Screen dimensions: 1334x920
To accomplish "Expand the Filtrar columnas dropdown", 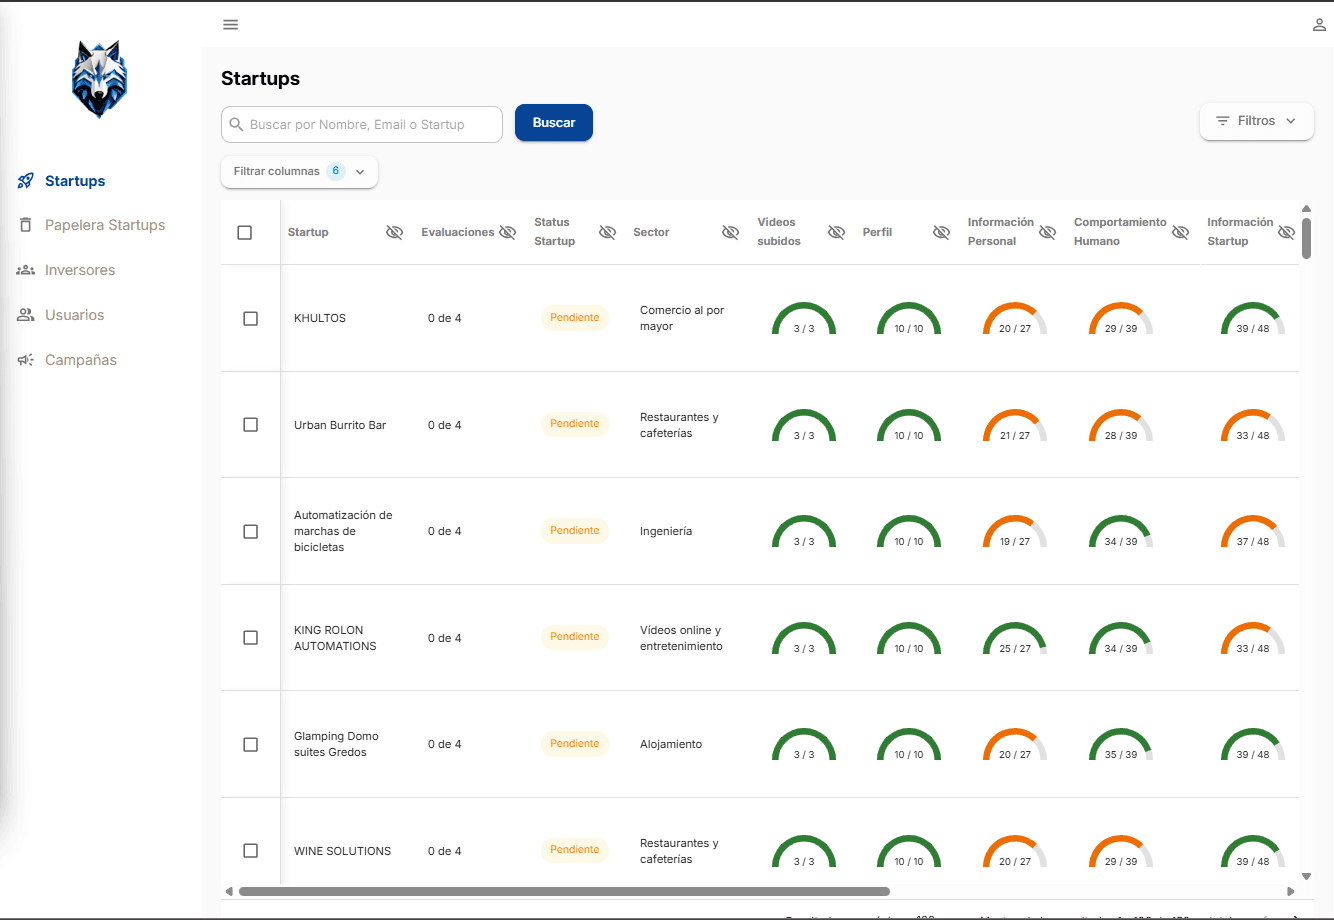I will (x=300, y=171).
